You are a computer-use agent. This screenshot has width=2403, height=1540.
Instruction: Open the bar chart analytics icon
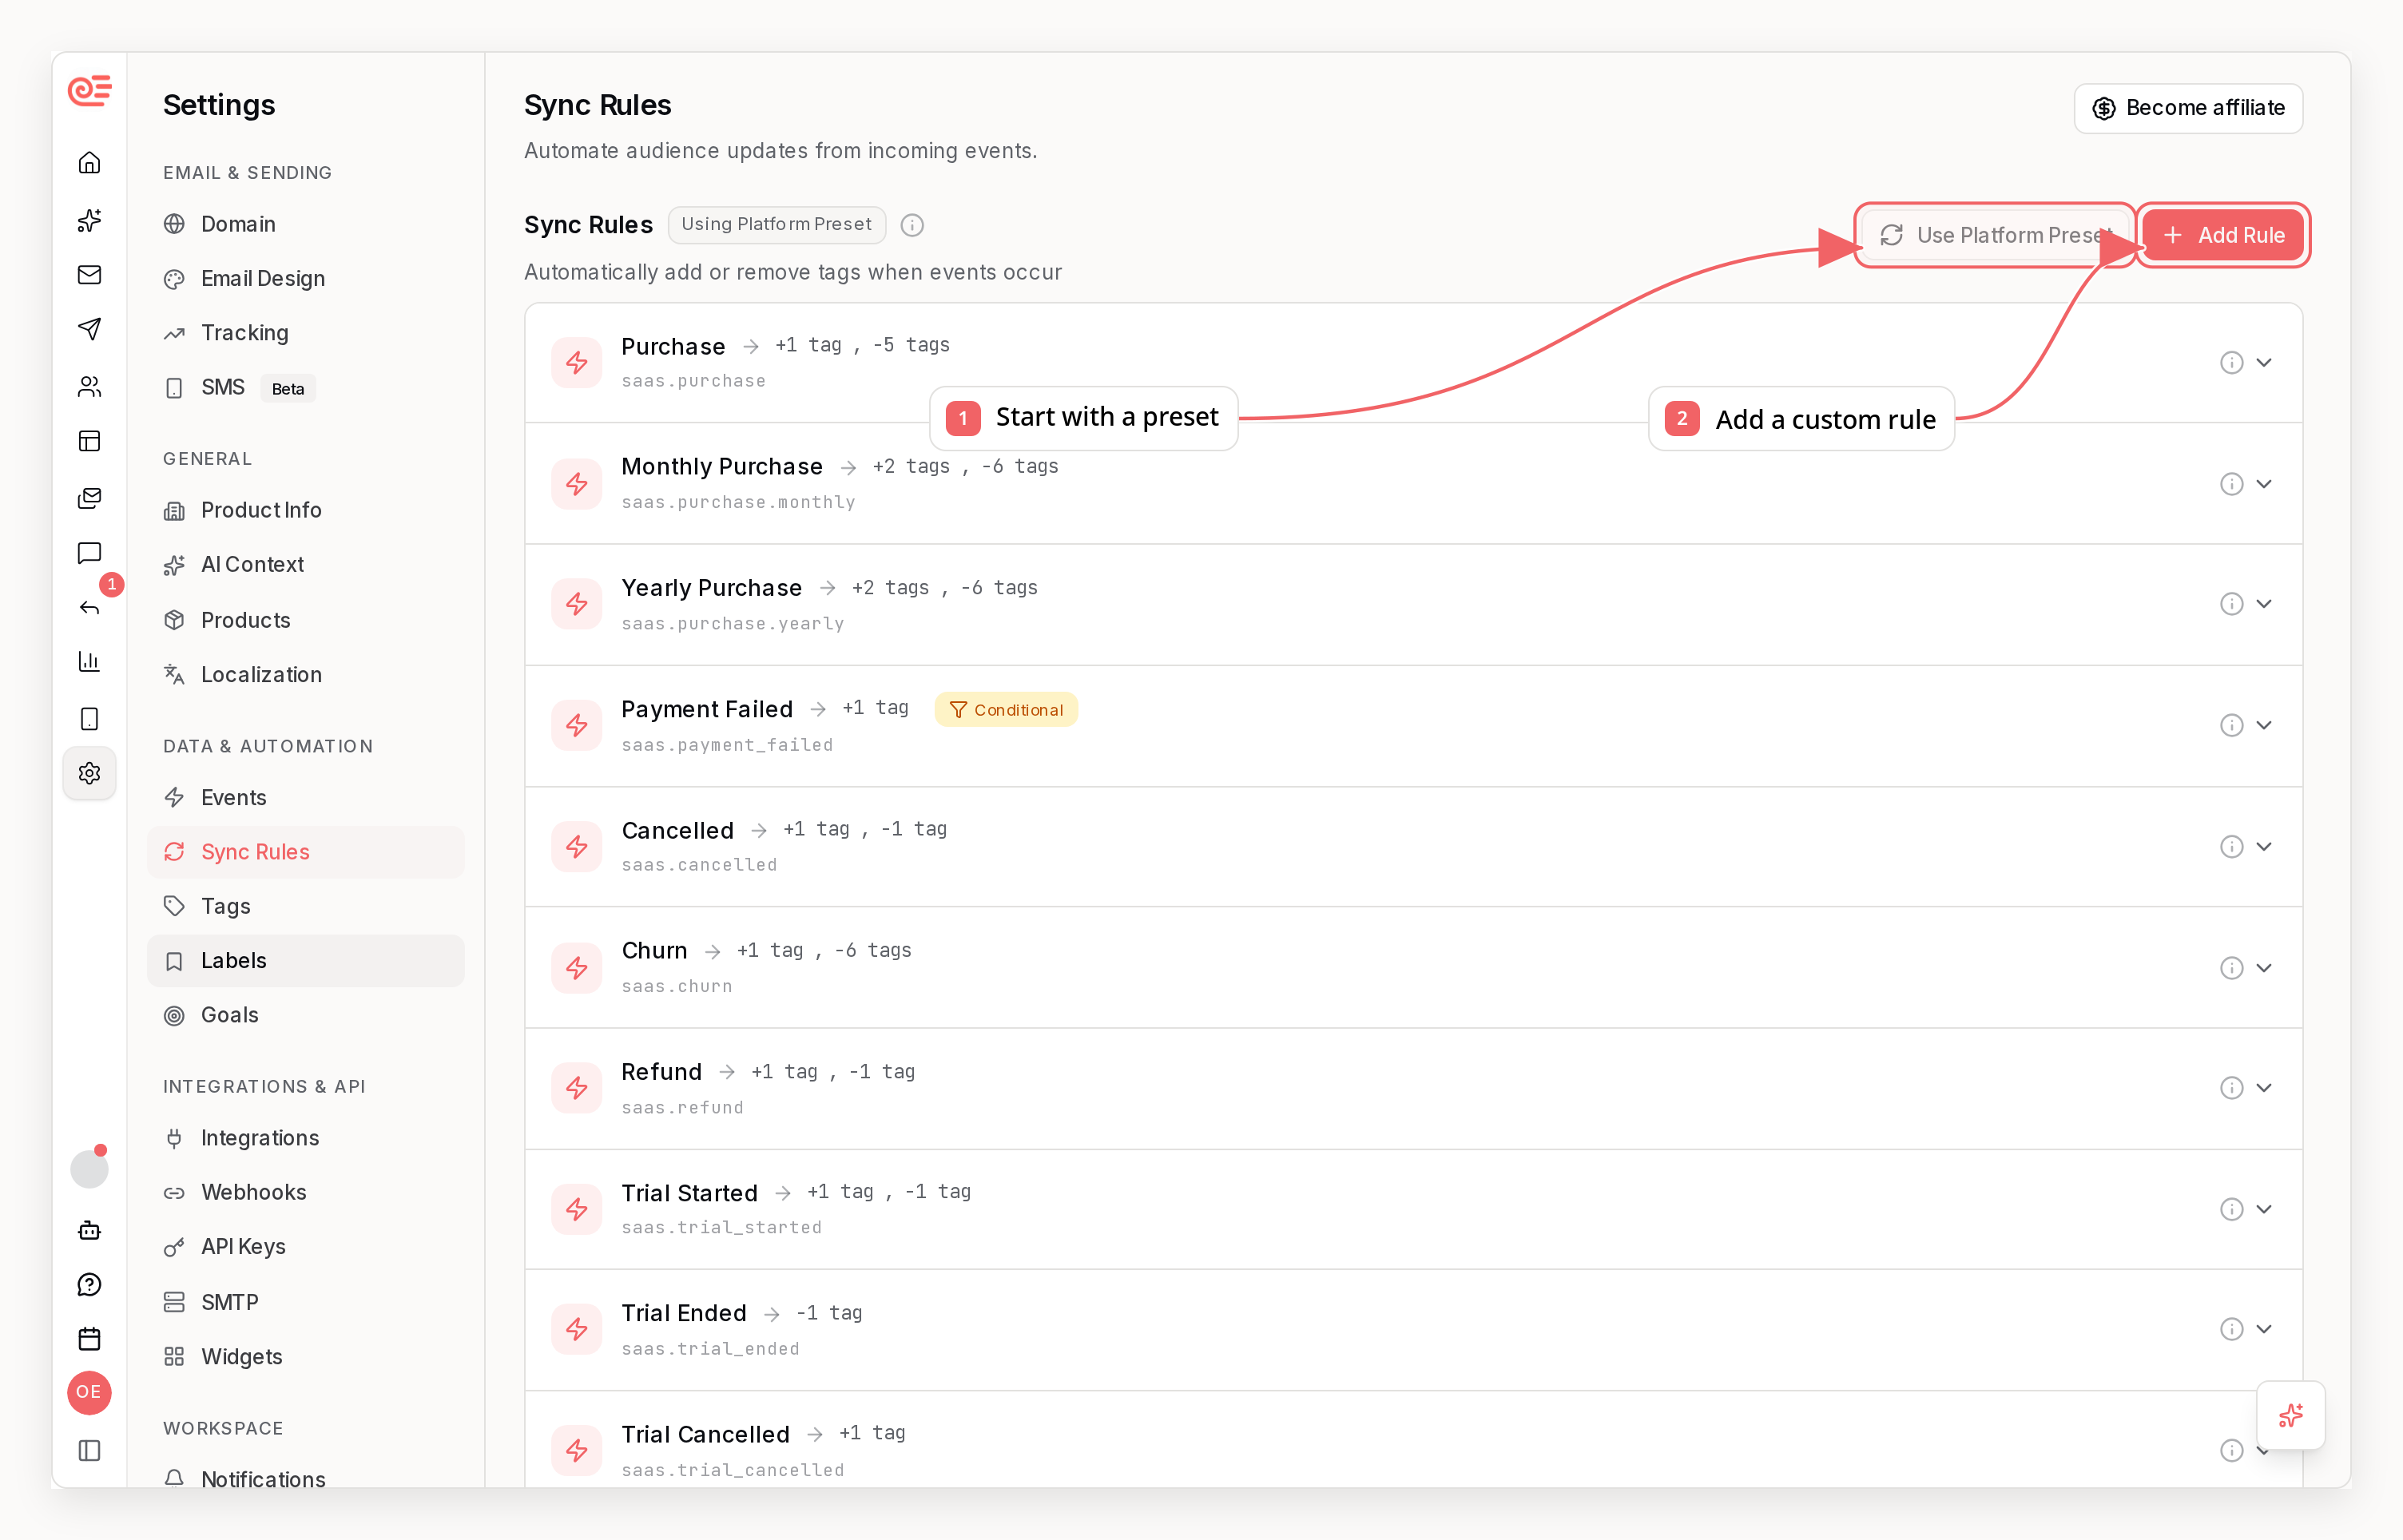coord(89,661)
